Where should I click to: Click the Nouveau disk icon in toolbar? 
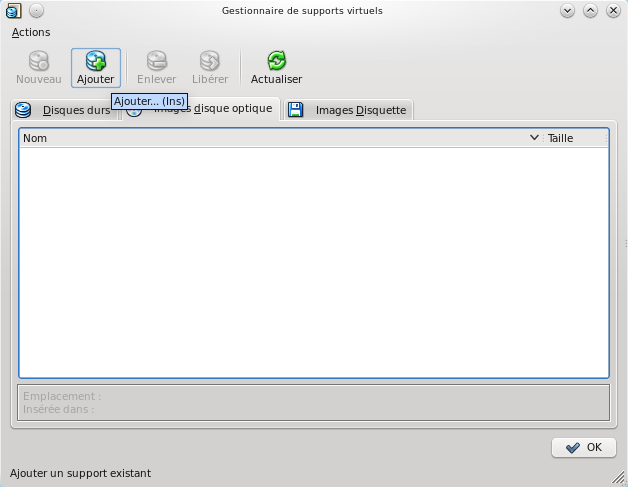coord(38,62)
